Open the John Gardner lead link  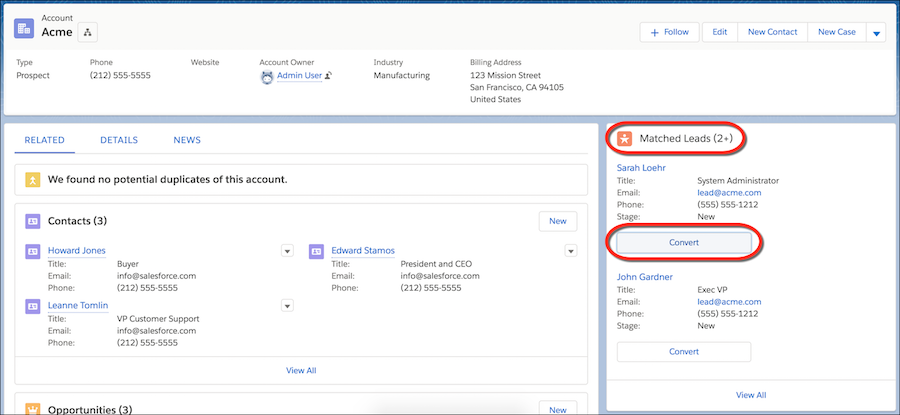(645, 277)
